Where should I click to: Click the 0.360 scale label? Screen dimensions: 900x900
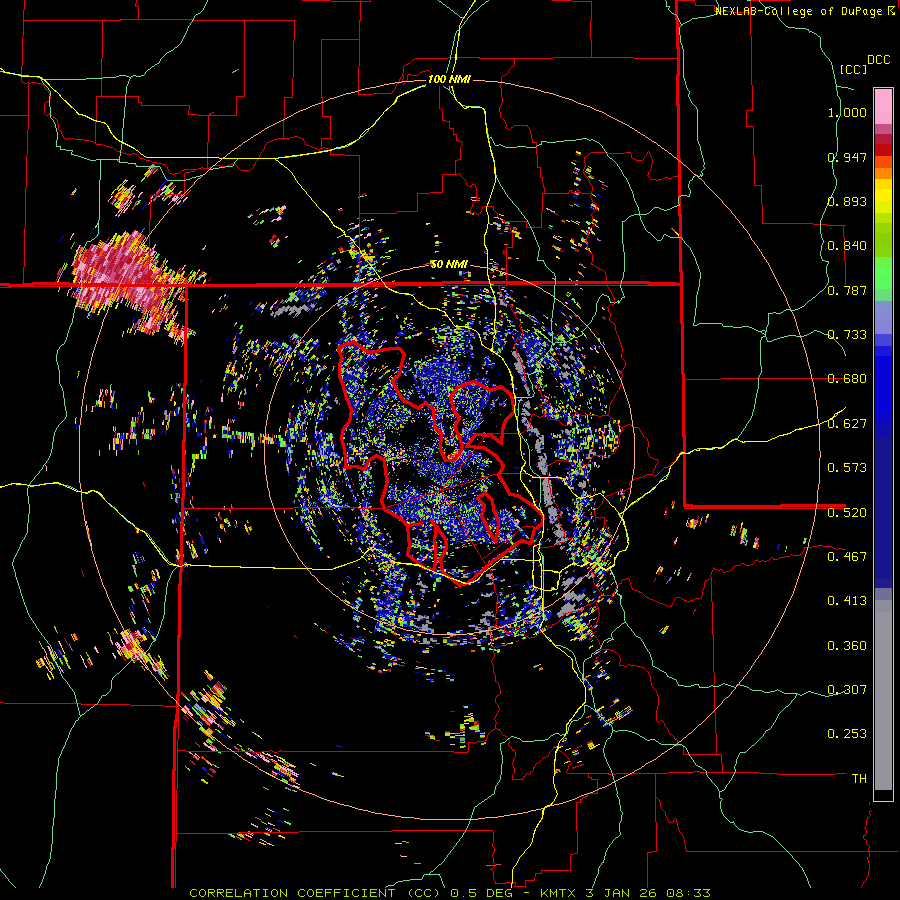click(847, 646)
